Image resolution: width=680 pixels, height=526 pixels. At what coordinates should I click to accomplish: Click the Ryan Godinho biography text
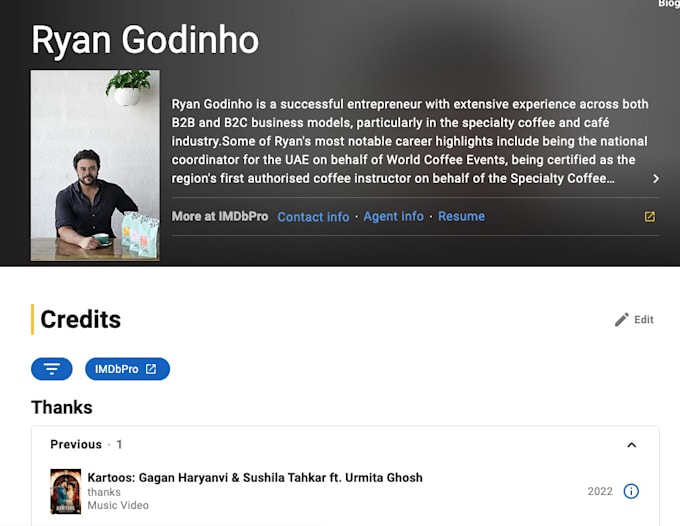click(x=410, y=141)
